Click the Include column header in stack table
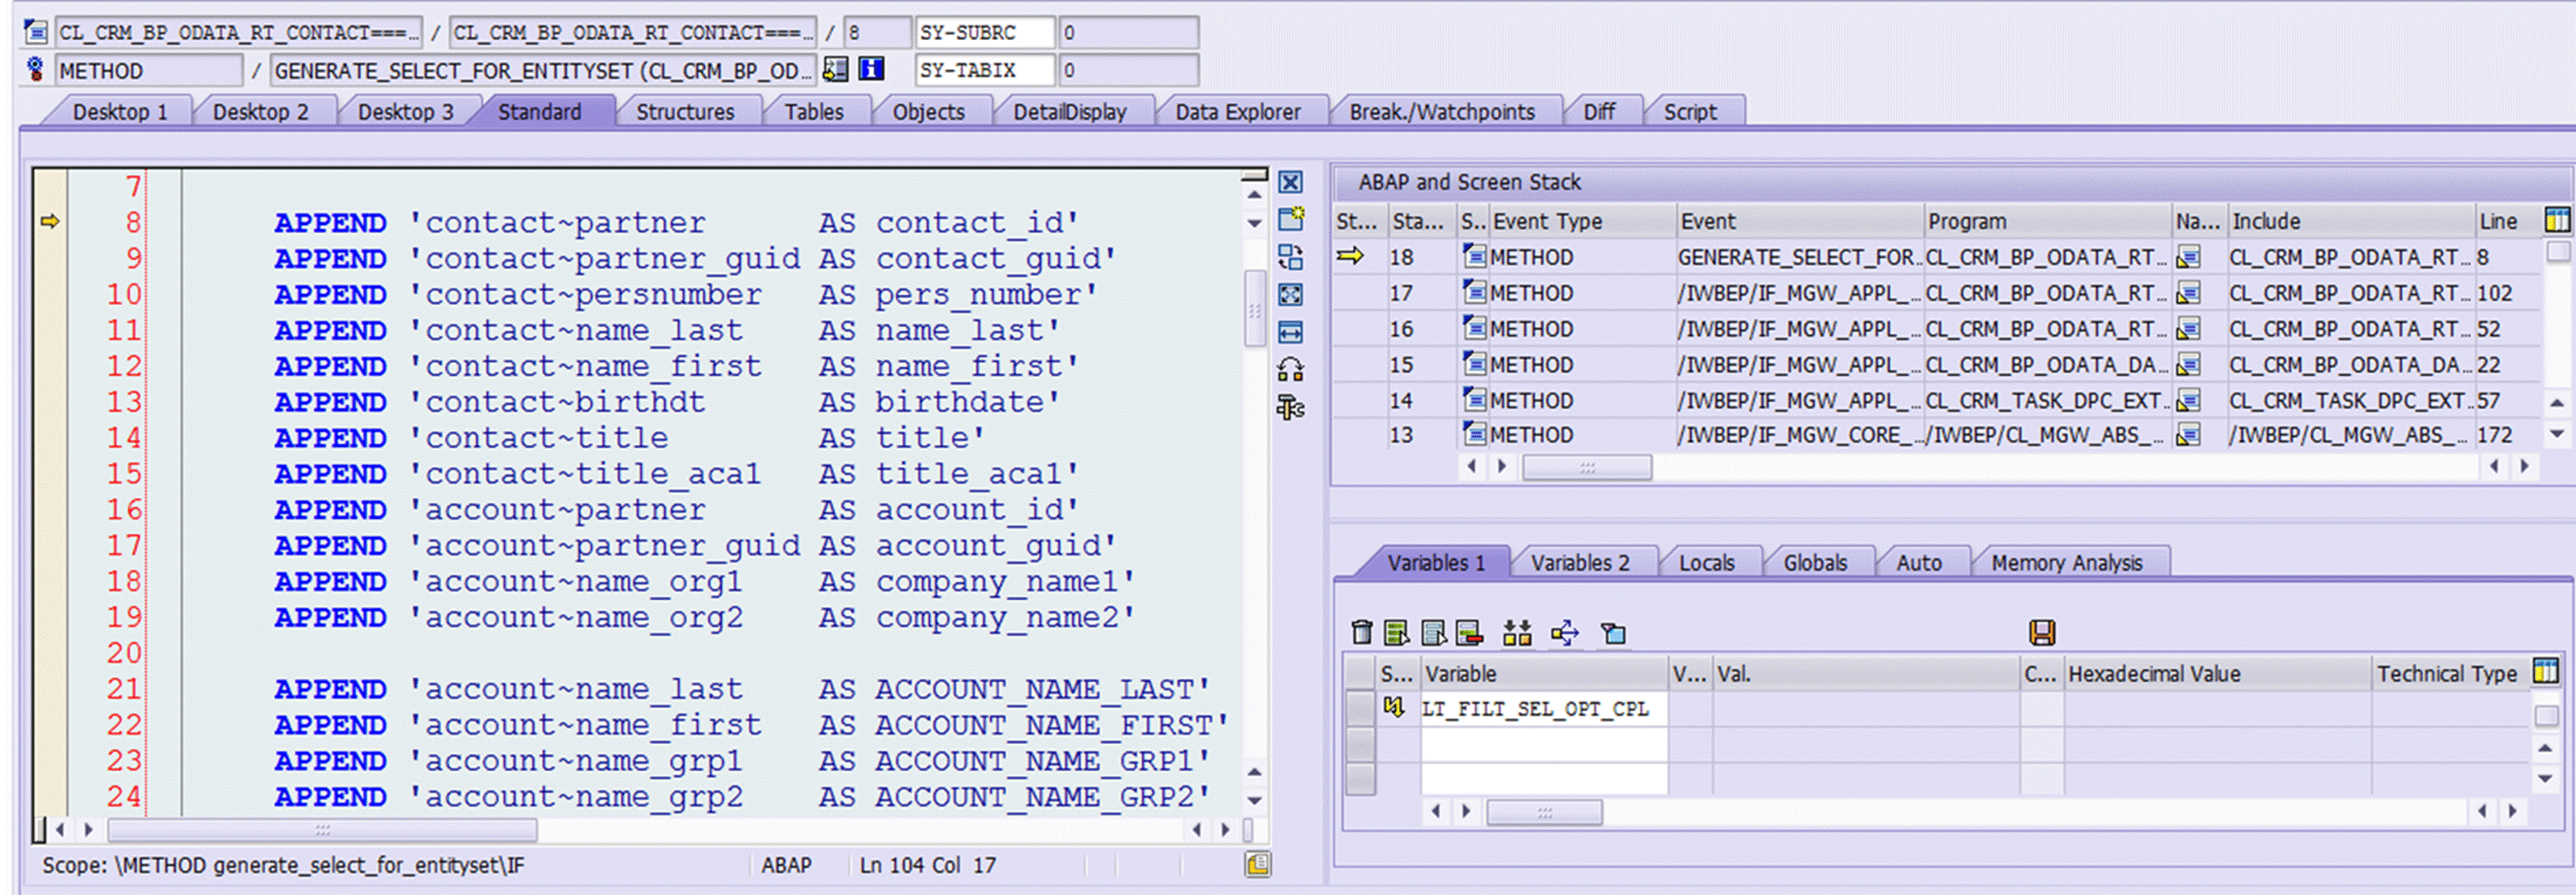The width and height of the screenshot is (2576, 895). [x=2351, y=221]
